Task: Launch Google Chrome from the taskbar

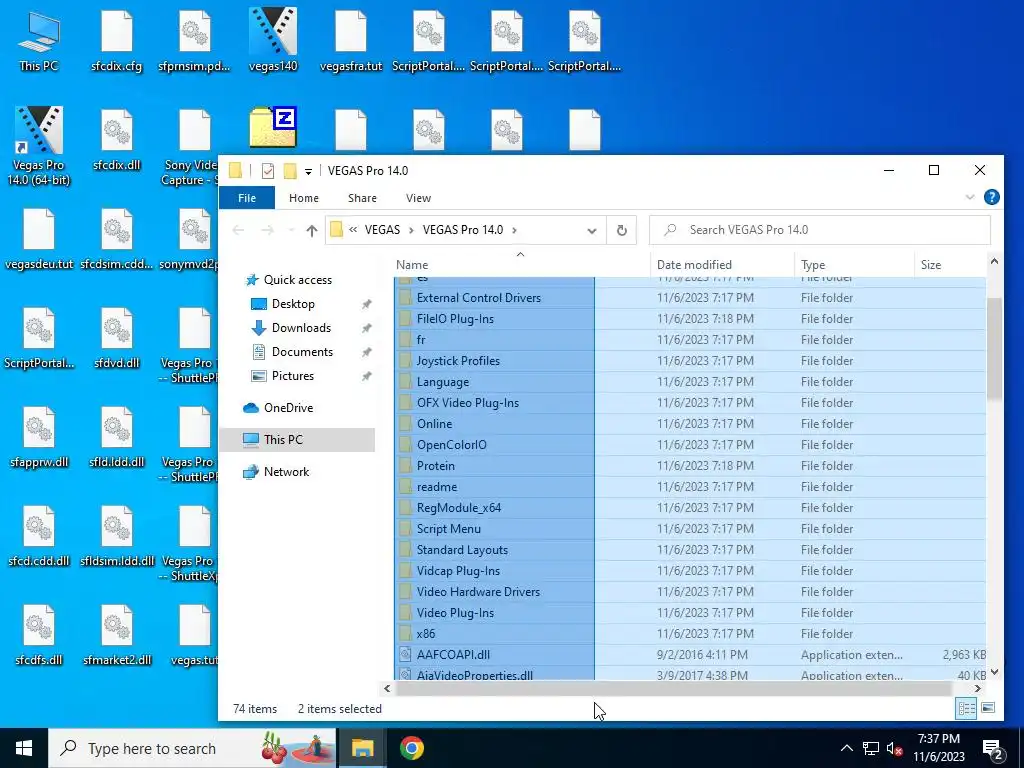Action: click(411, 748)
